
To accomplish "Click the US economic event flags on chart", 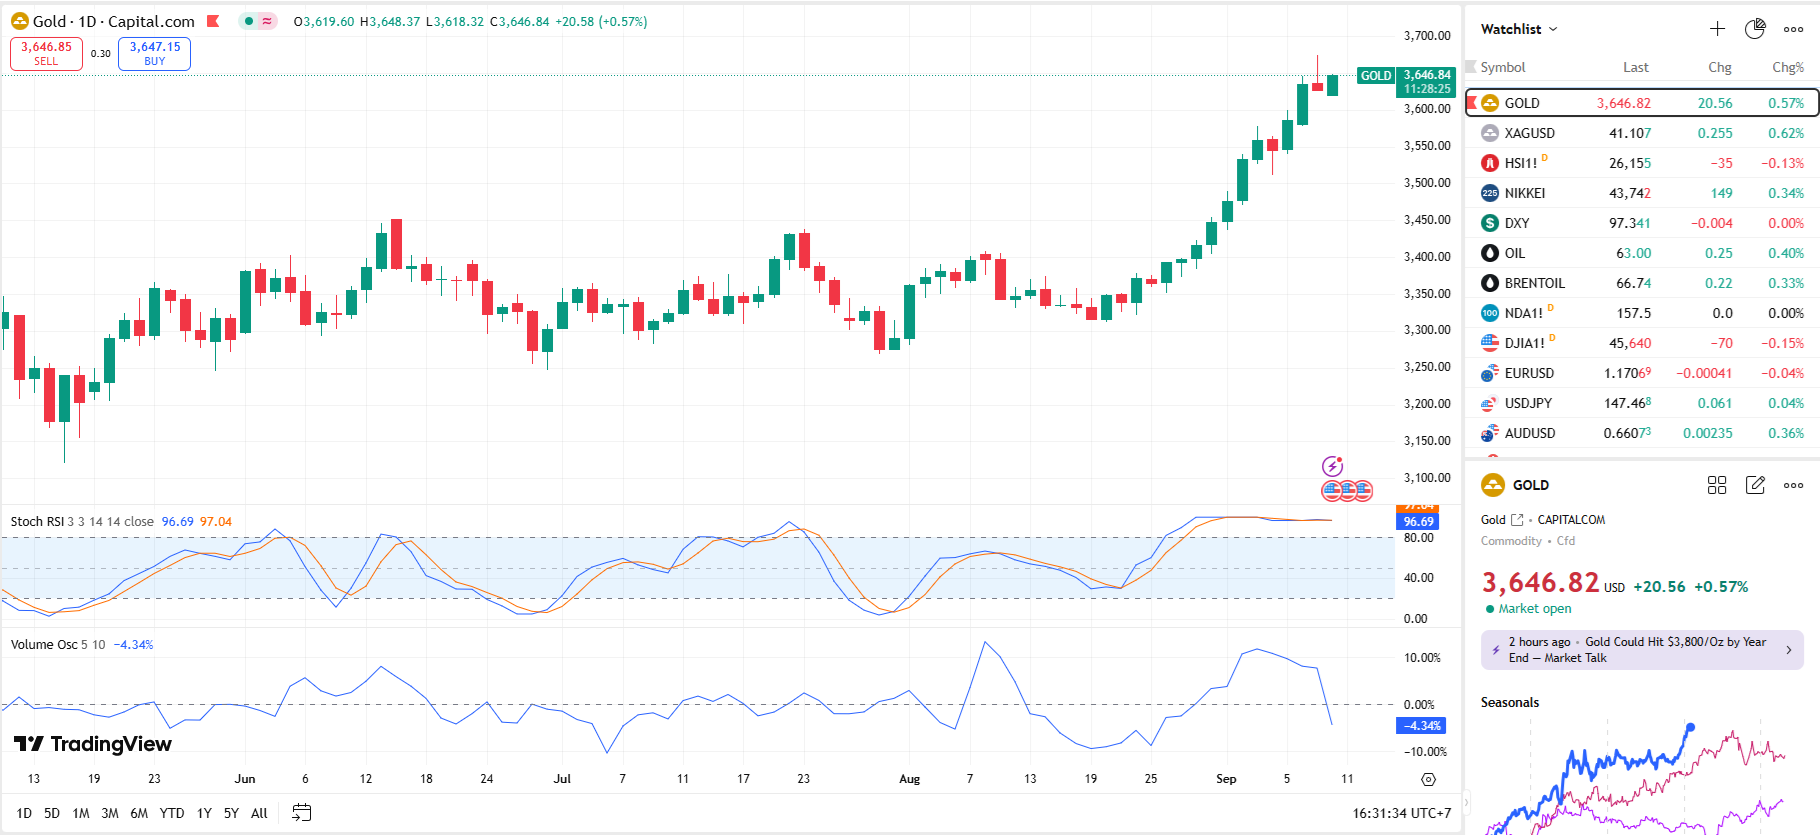I will [1347, 491].
